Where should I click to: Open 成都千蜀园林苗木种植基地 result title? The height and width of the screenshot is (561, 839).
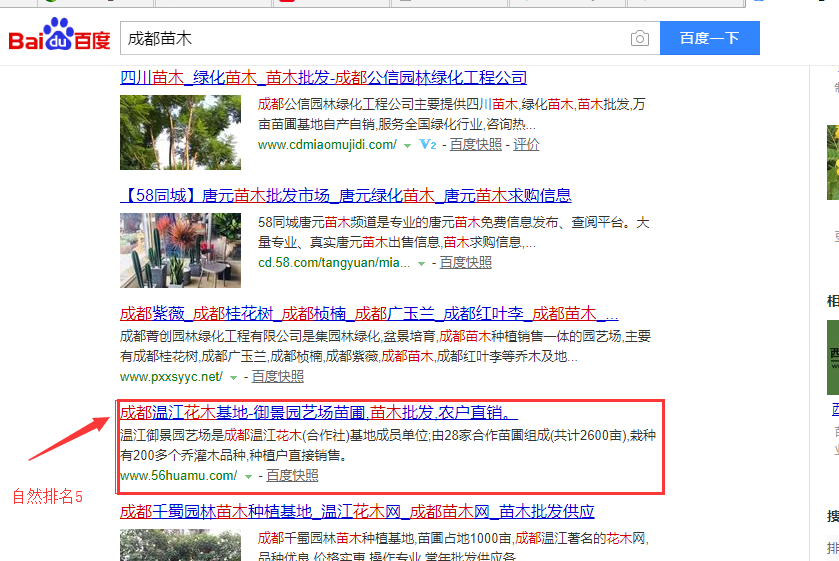pos(357,512)
